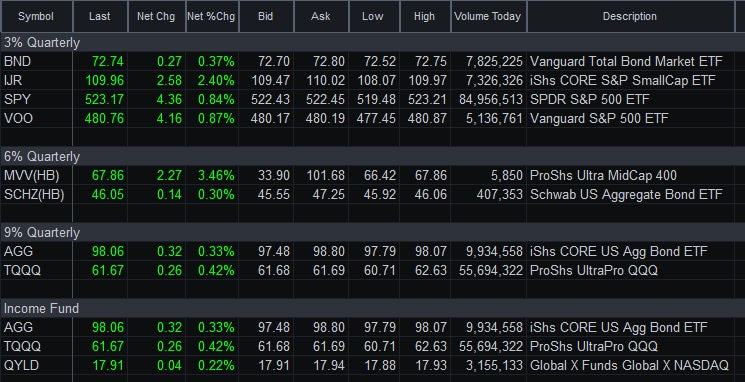Click SPY high 523.21
The height and width of the screenshot is (382, 745).
(428, 99)
